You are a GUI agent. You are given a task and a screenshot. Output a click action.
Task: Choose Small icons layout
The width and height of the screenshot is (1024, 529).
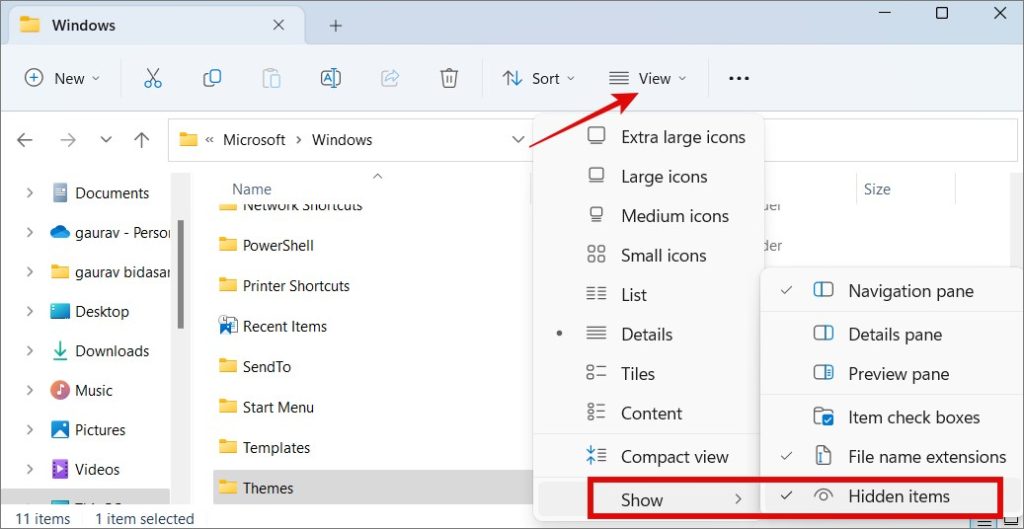tap(648, 255)
